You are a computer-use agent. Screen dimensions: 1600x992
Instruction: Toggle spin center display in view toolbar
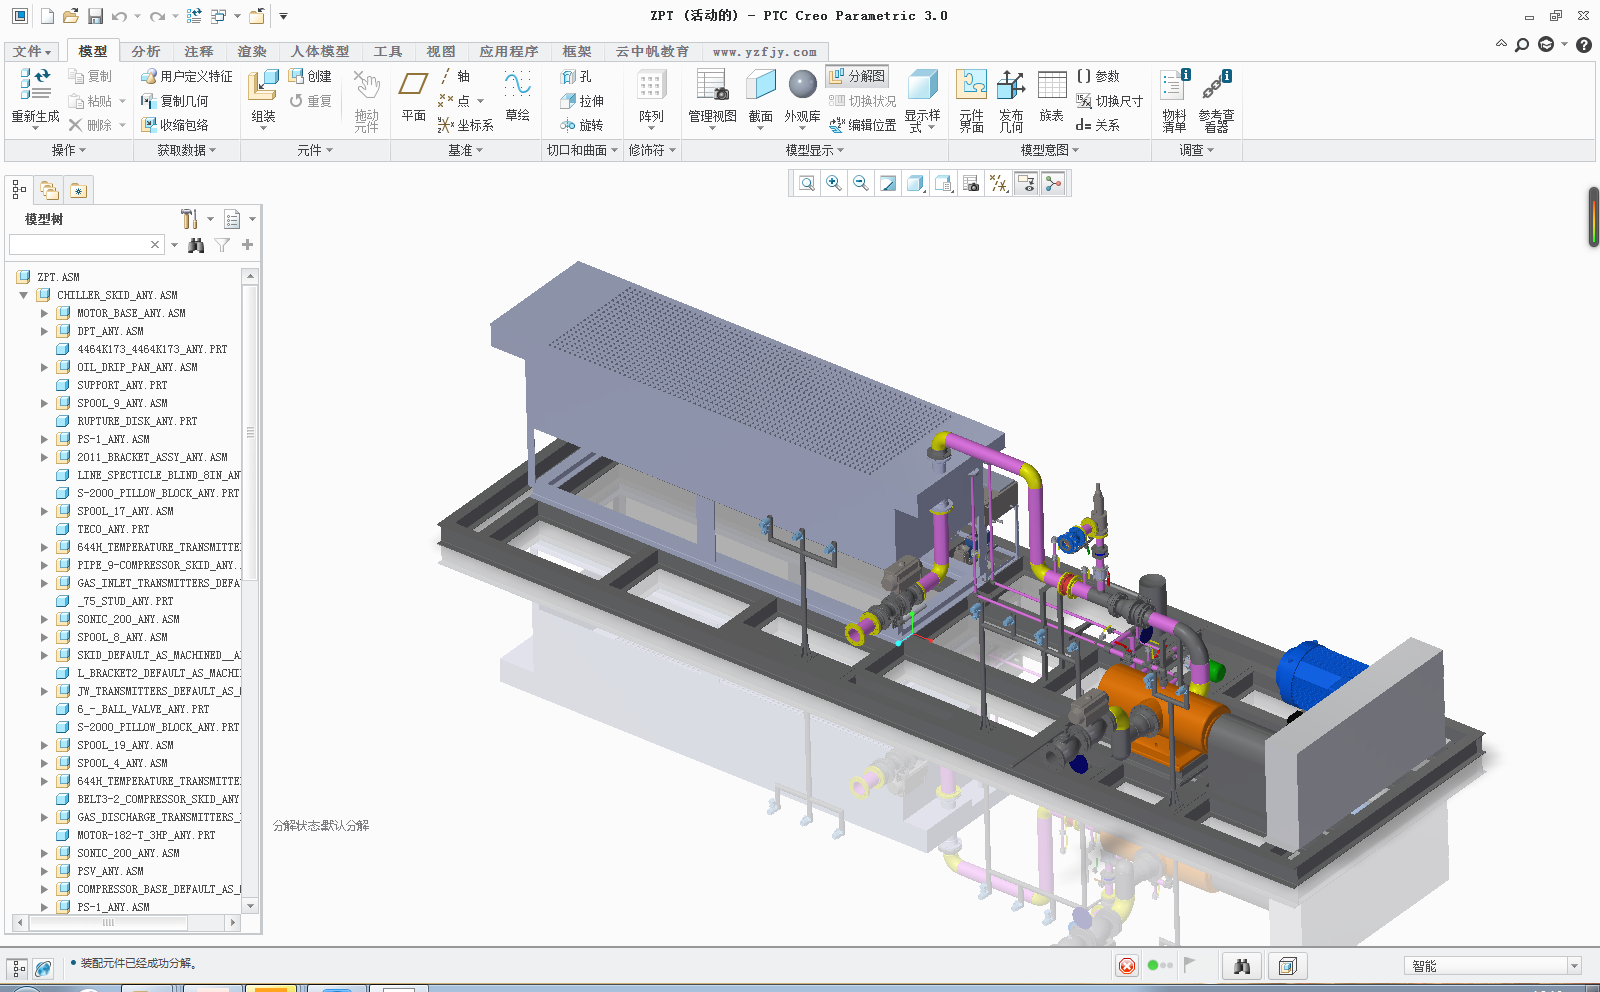1053,183
